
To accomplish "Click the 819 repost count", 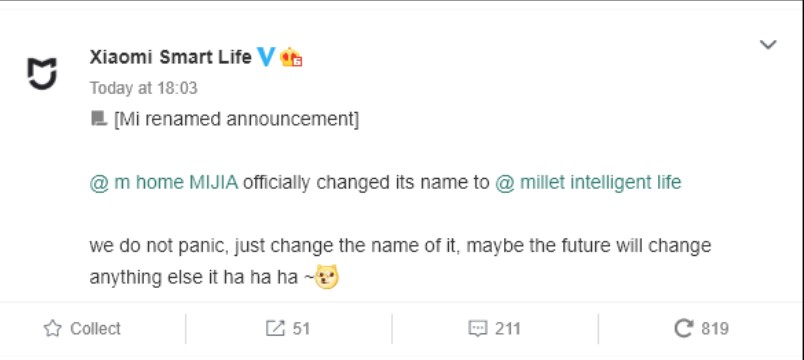I will coord(715,328).
